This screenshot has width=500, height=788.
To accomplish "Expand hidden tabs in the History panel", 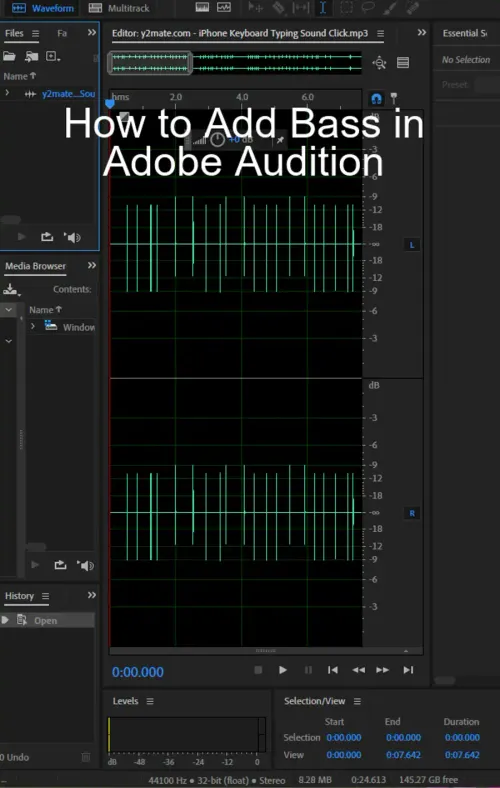I will point(91,595).
